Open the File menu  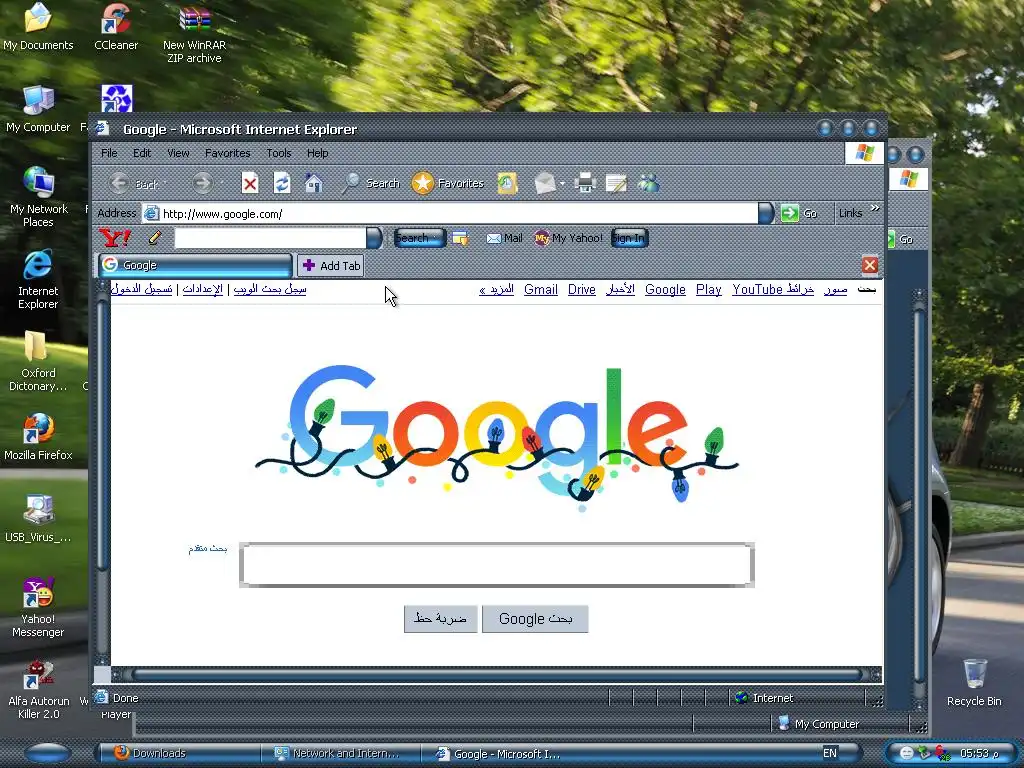[x=109, y=153]
